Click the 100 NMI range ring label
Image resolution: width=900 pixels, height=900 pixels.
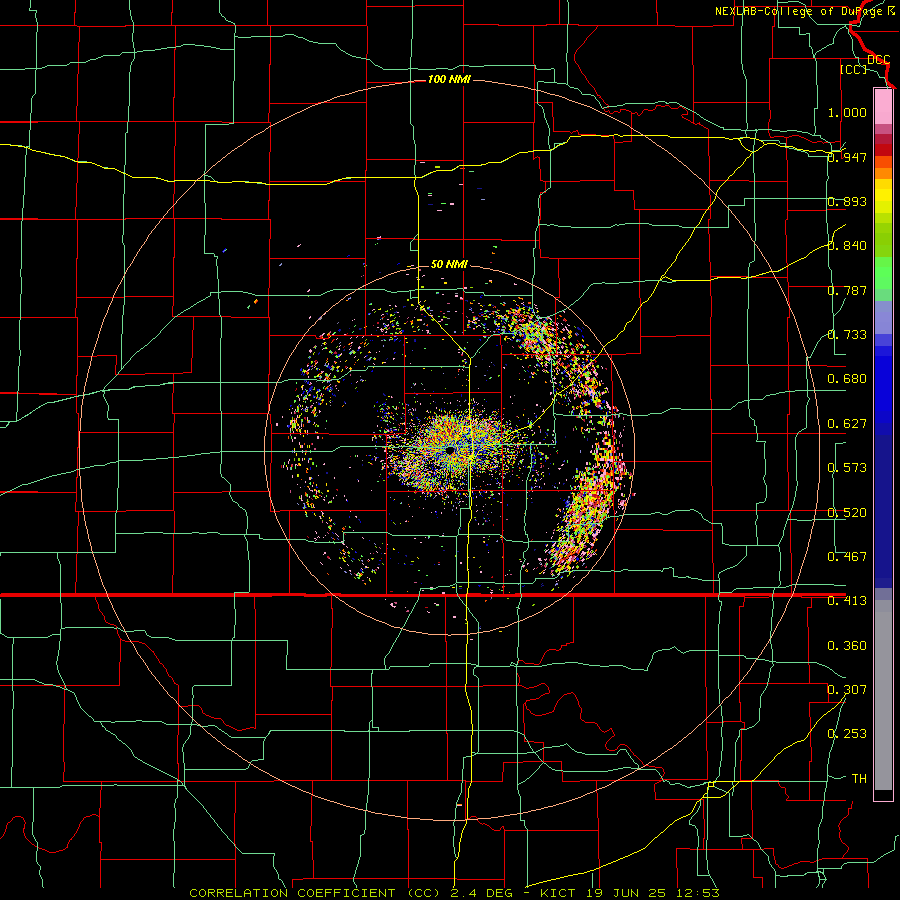pyautogui.click(x=449, y=79)
